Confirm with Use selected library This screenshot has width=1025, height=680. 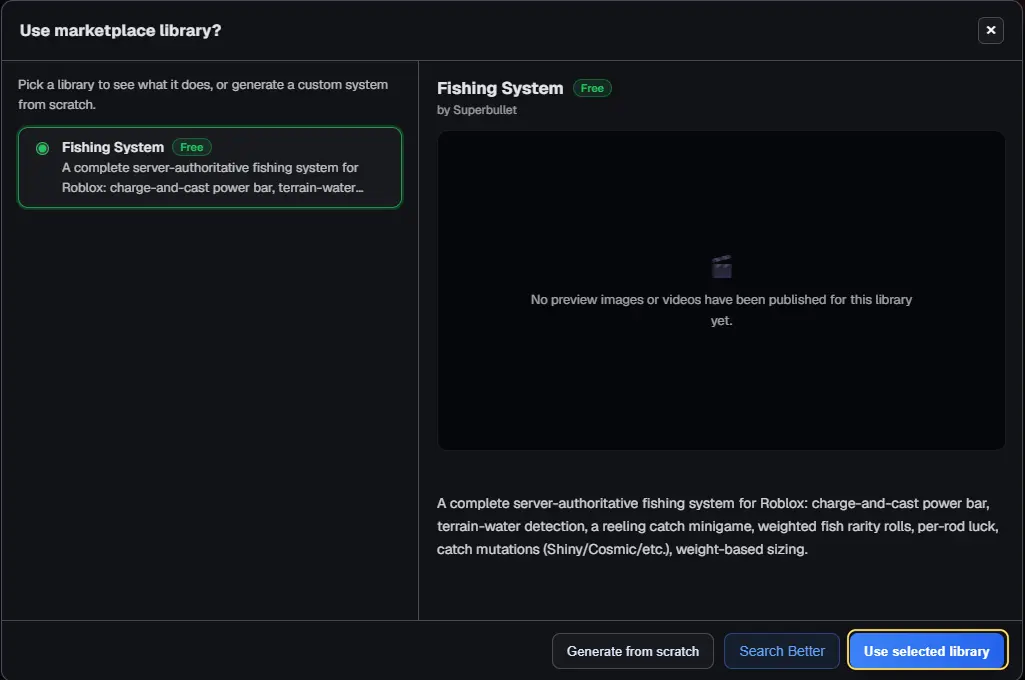(927, 651)
